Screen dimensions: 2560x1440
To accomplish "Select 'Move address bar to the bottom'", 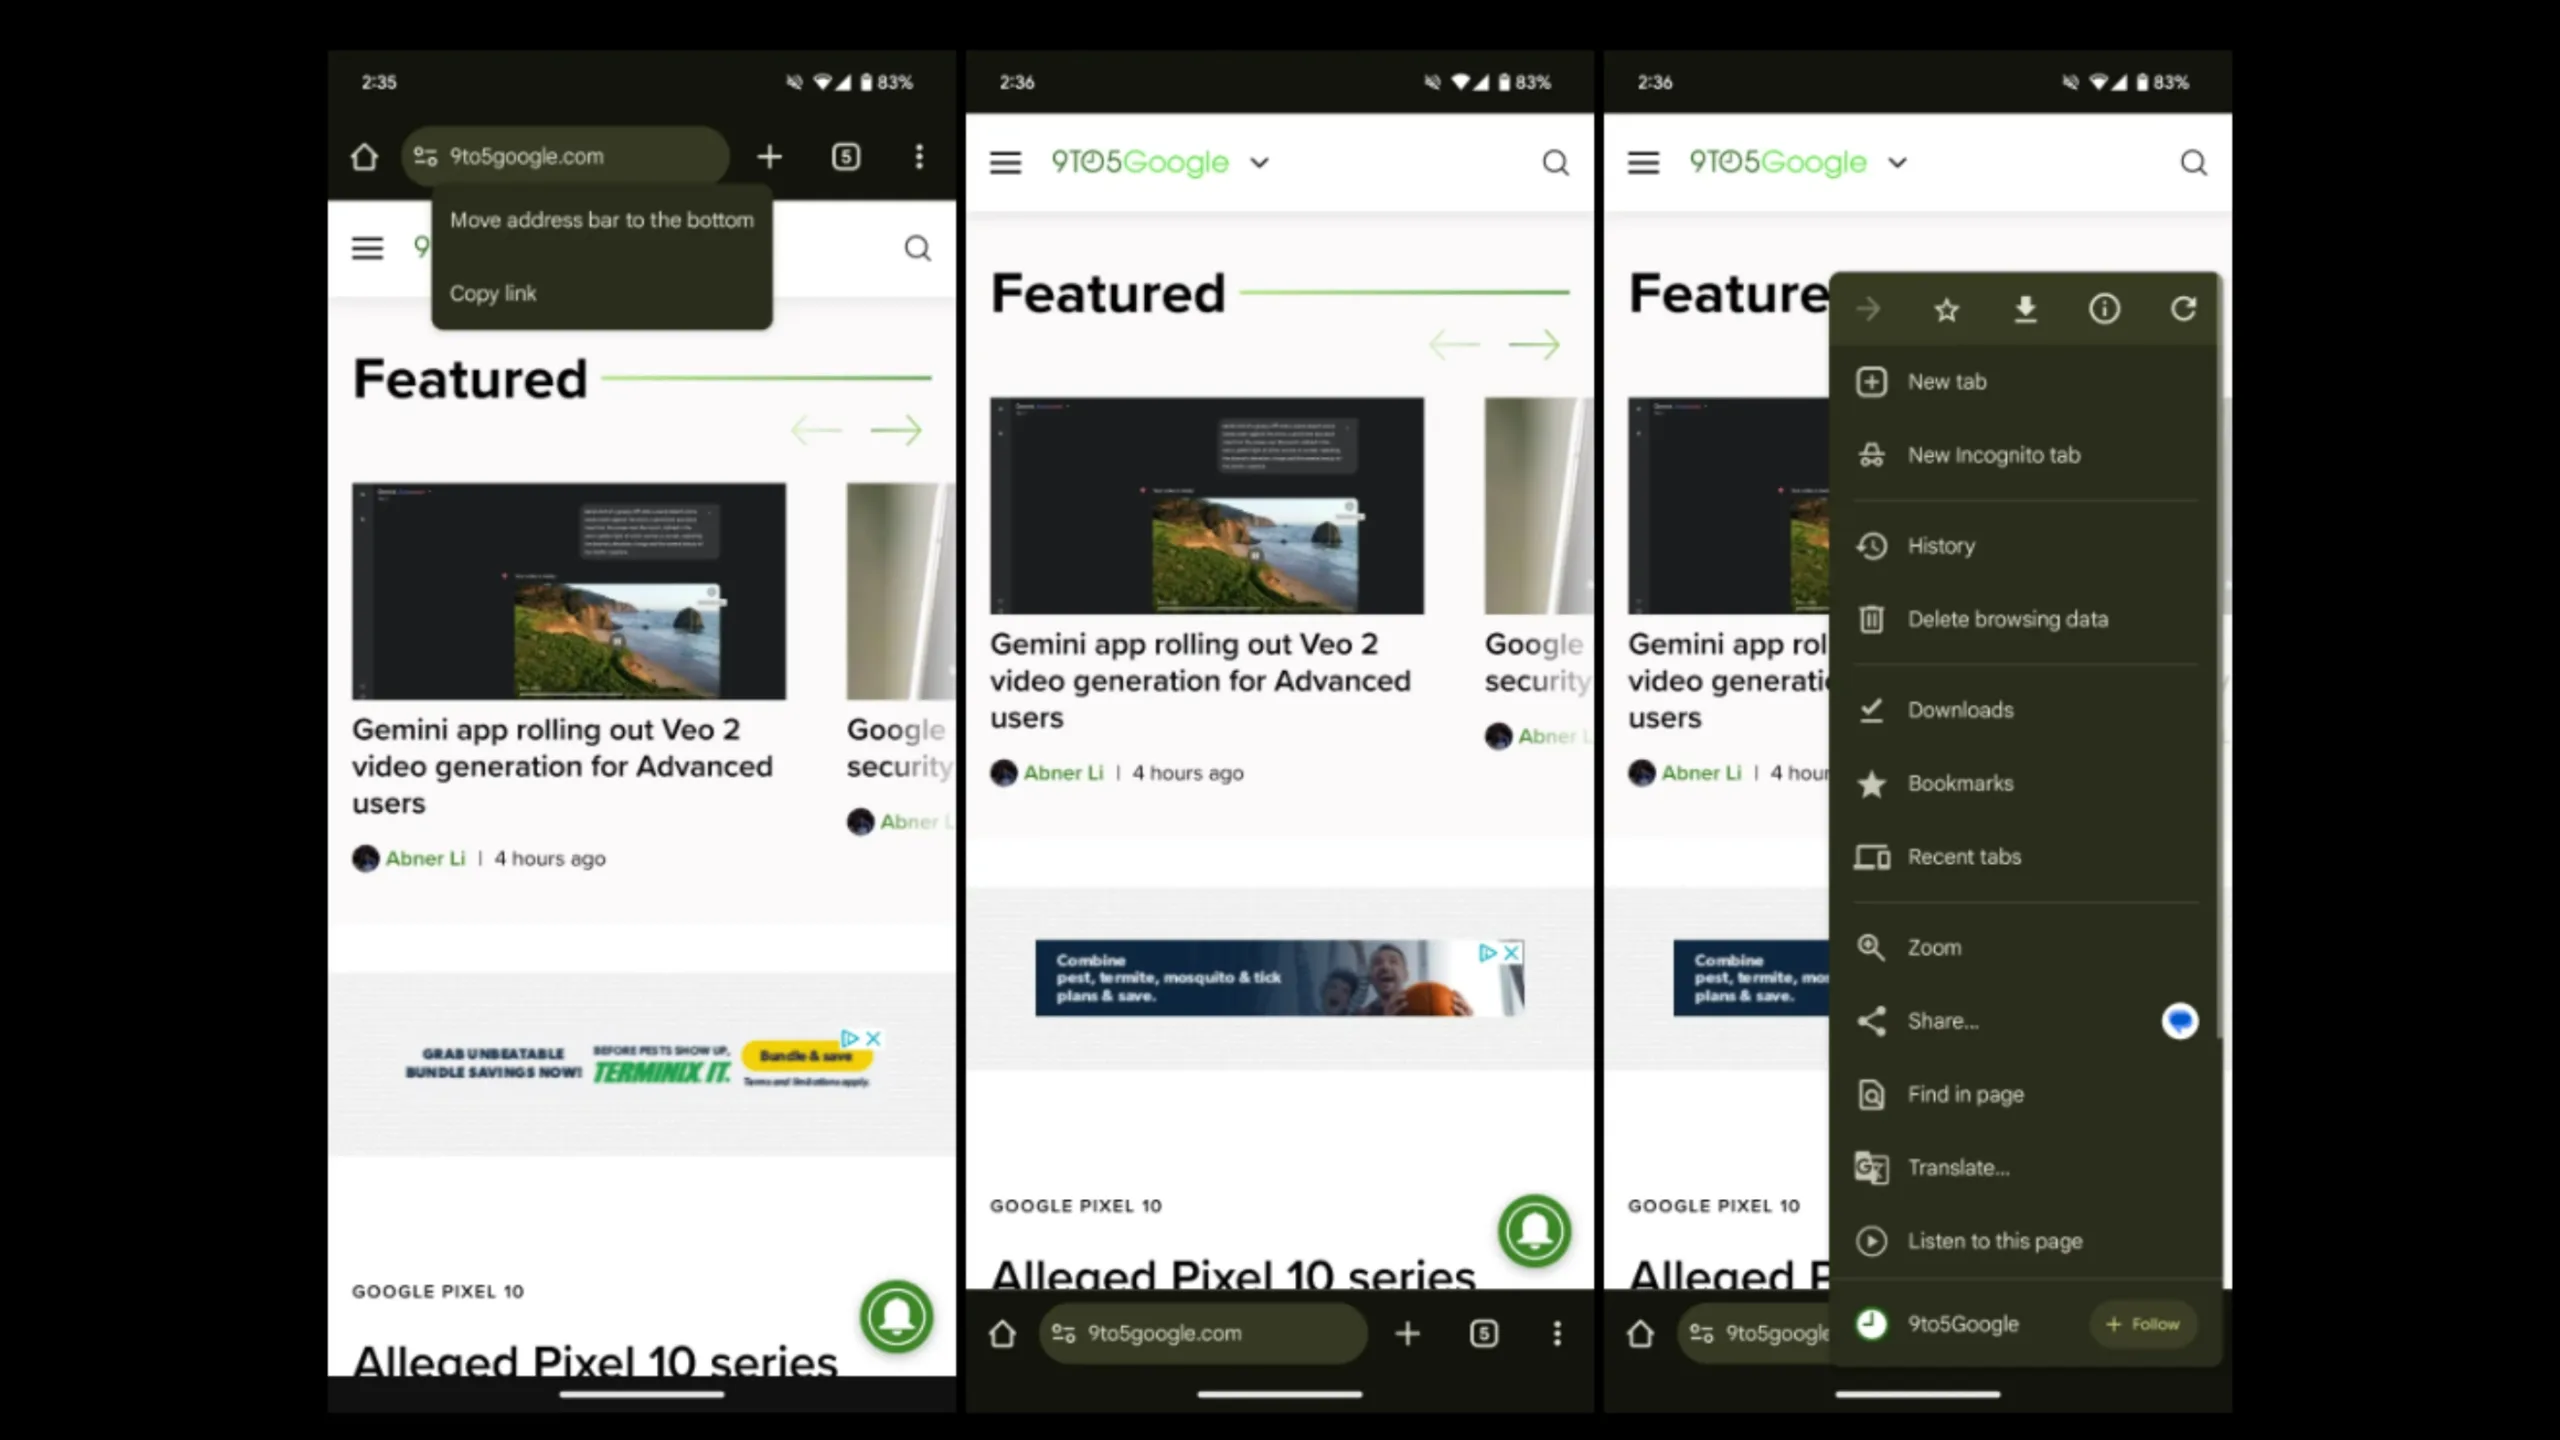I will [x=602, y=220].
